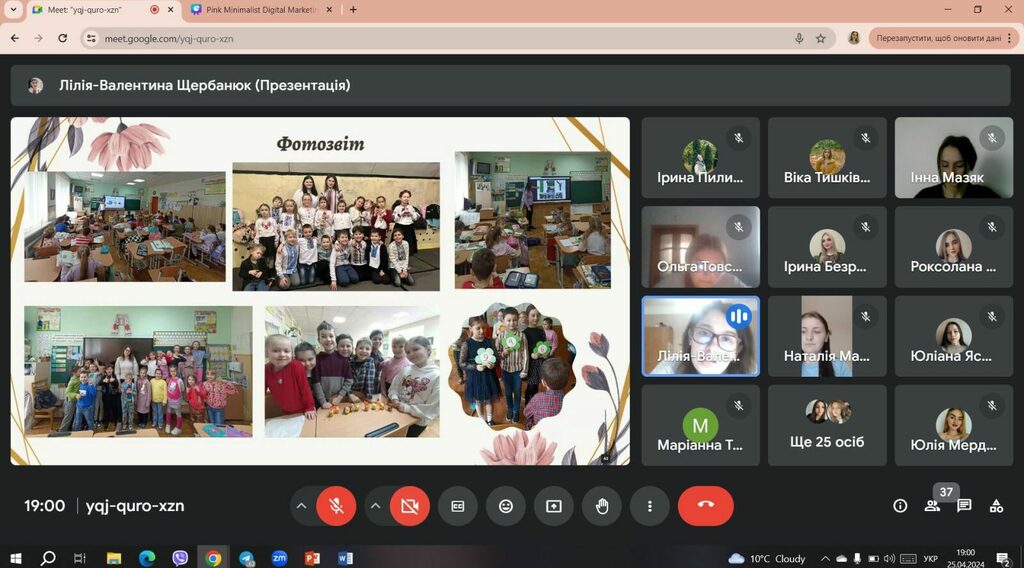Open Windows taskbar search
This screenshot has height=568, width=1024.
coord(48,558)
